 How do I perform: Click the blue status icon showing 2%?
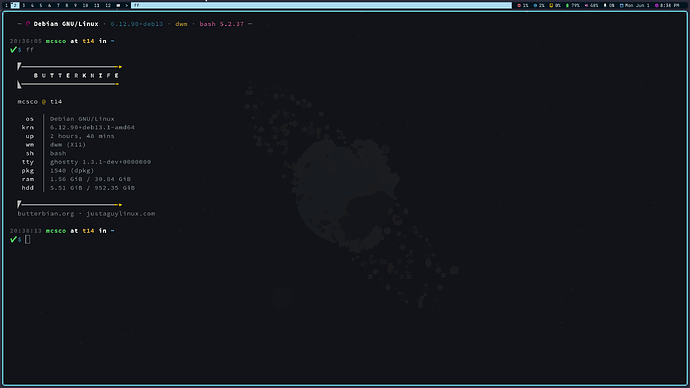click(x=535, y=5)
